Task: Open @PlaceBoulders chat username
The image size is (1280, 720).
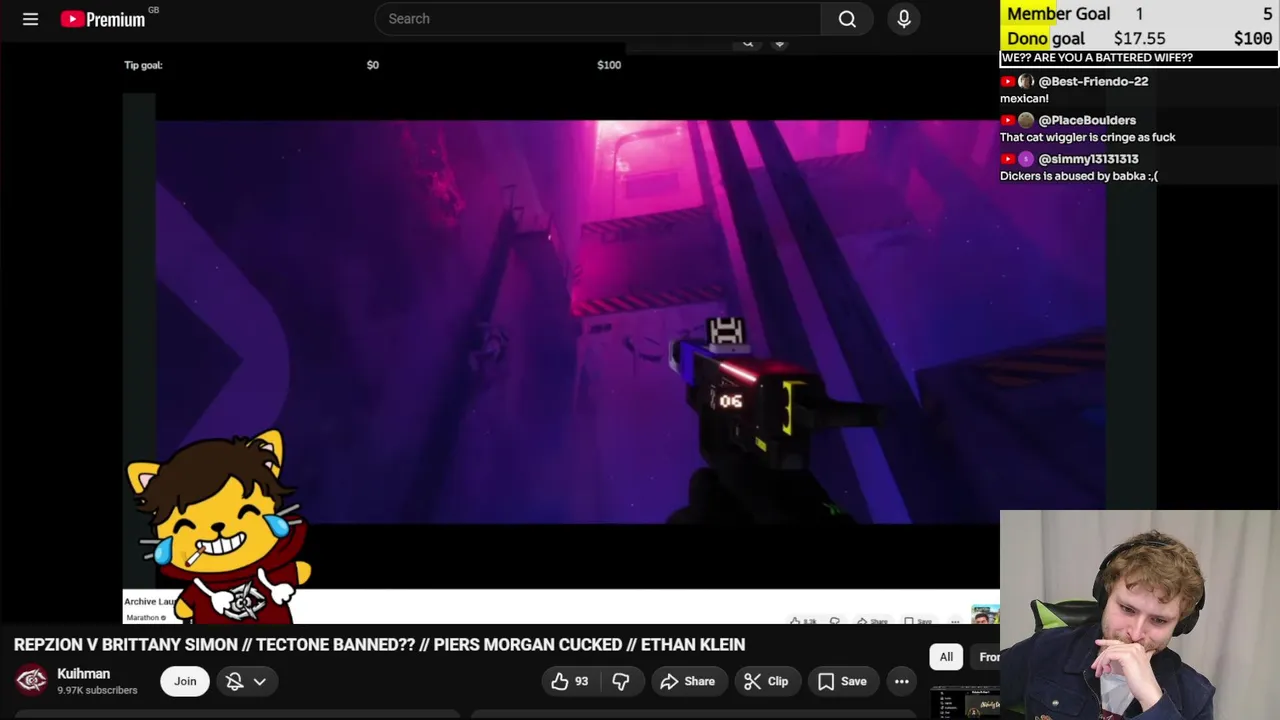Action: [x=1087, y=120]
